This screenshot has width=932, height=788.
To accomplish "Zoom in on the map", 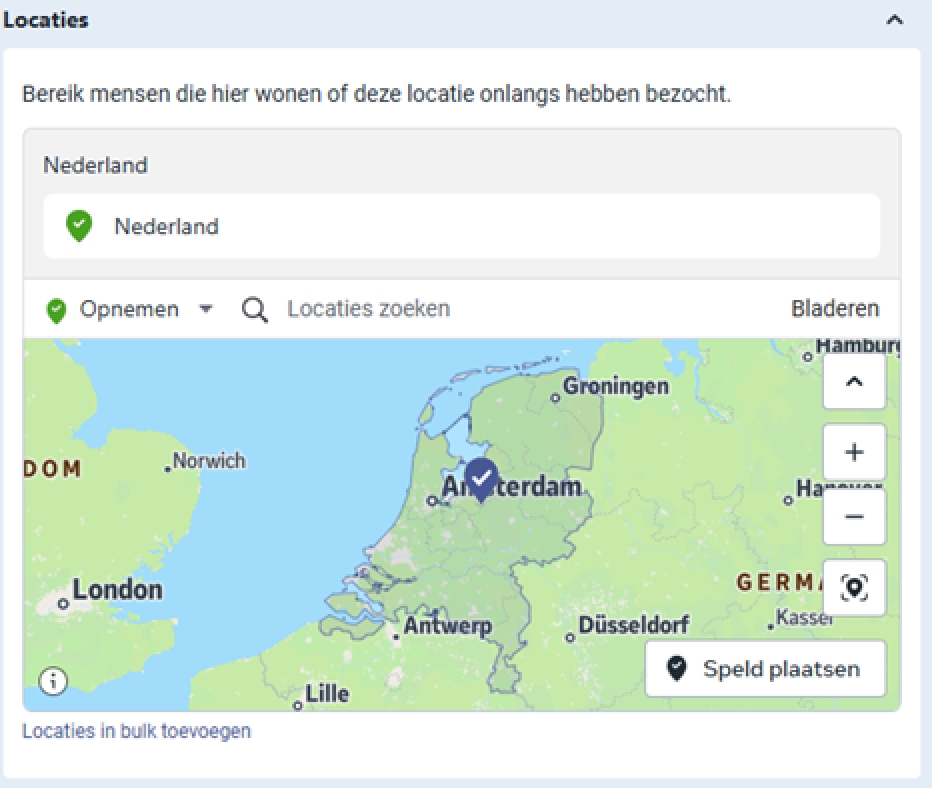I will click(x=853, y=452).
